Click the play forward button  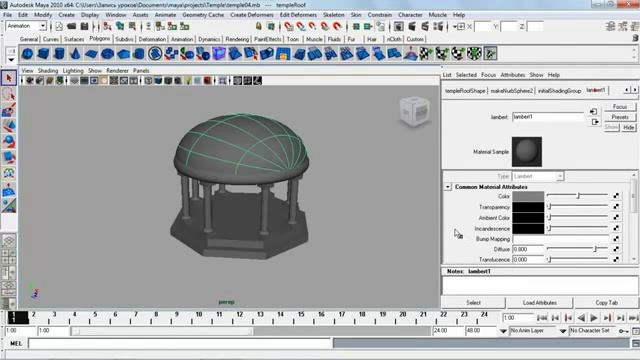pos(594,318)
